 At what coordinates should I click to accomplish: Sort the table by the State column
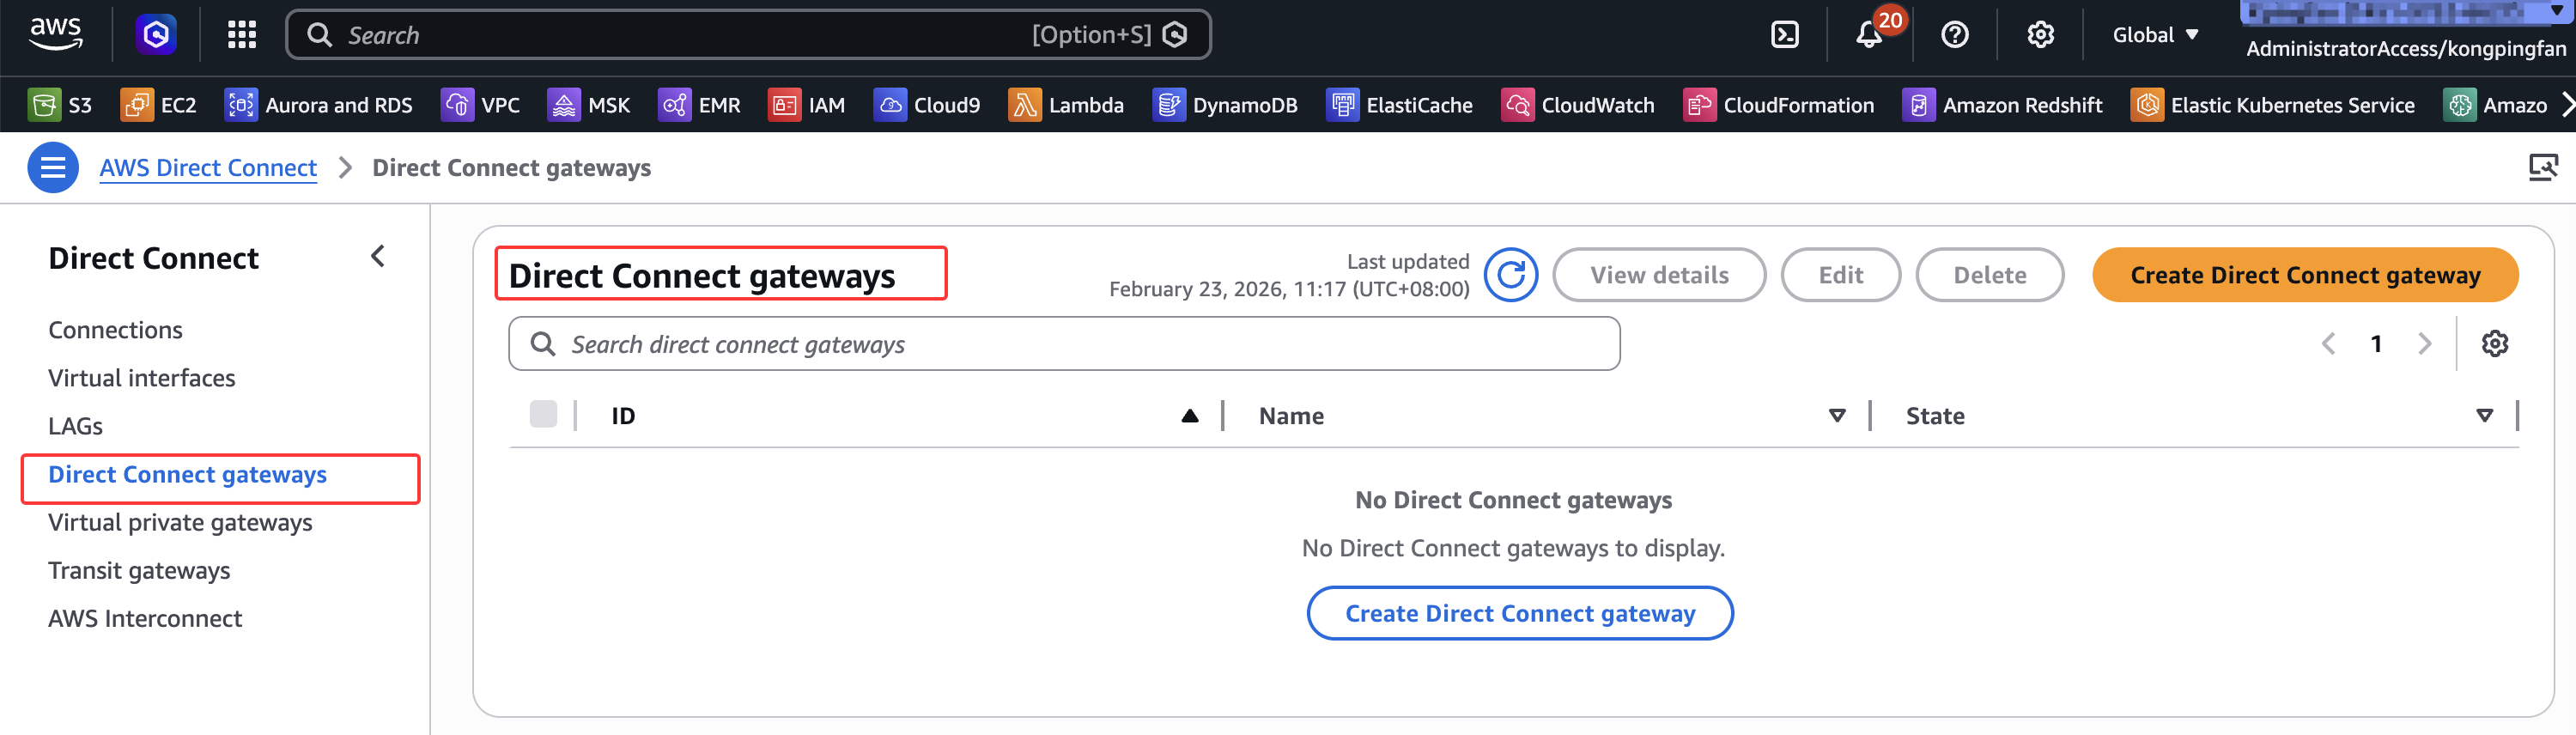2484,416
